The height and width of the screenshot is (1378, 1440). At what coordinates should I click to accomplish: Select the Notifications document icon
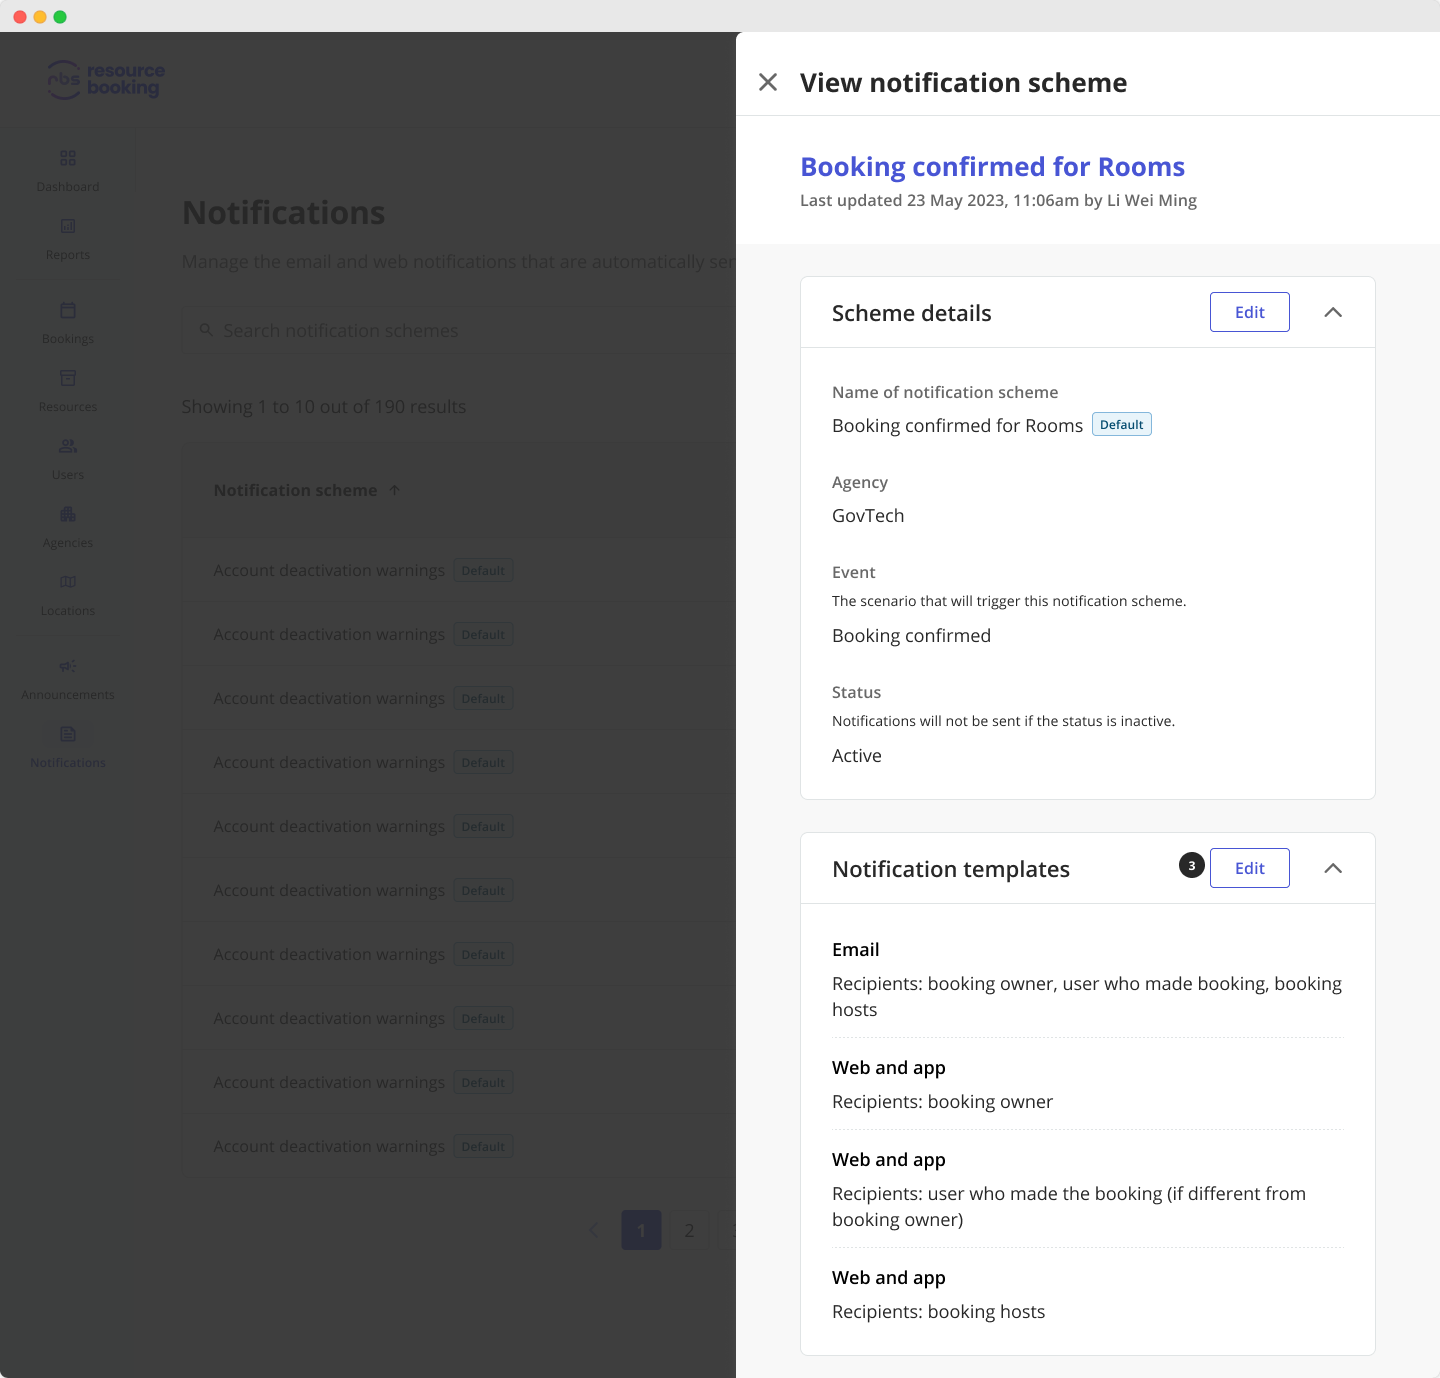click(67, 733)
